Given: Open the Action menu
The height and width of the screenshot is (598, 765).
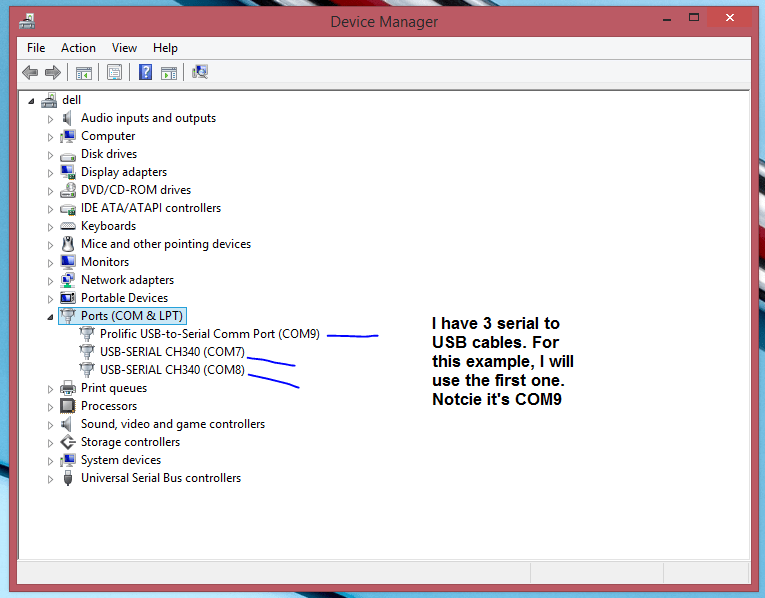Looking at the screenshot, I should click(x=78, y=48).
